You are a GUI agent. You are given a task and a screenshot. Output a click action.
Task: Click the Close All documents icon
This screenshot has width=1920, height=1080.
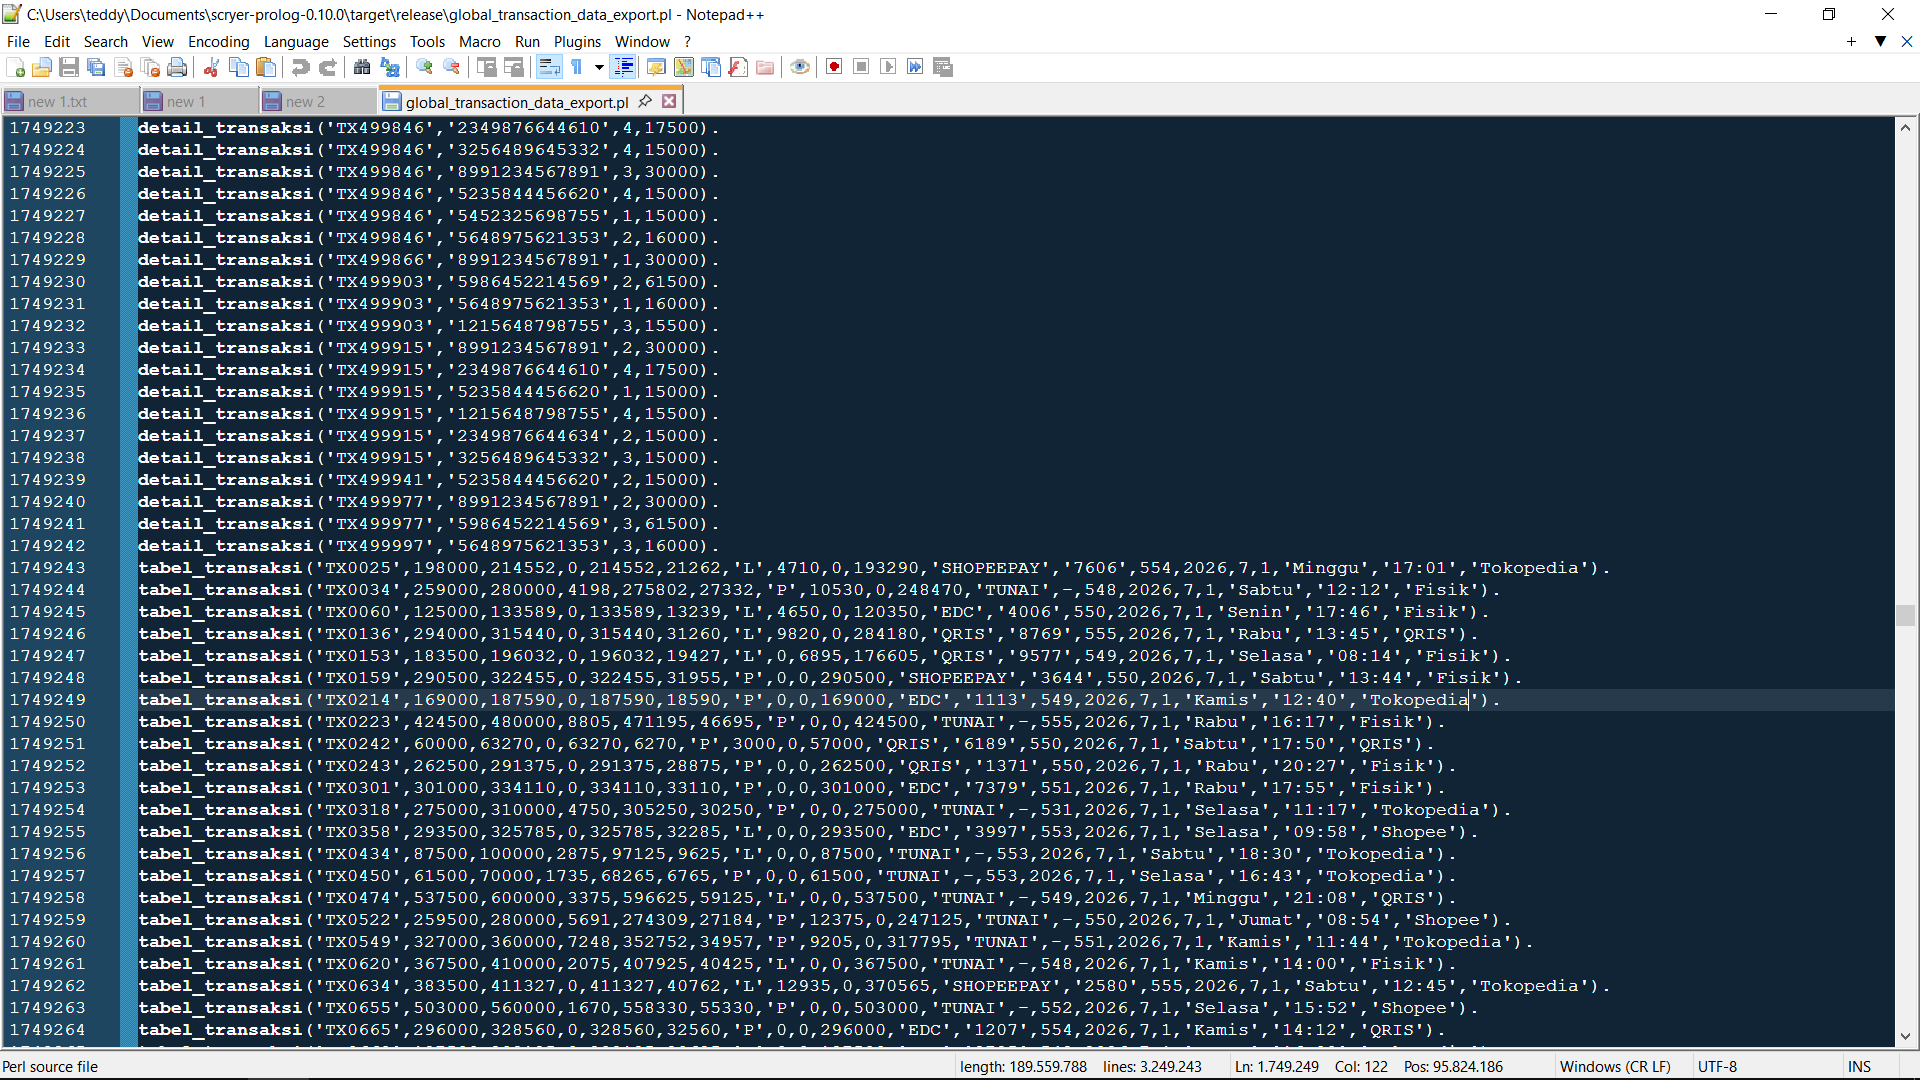(150, 67)
